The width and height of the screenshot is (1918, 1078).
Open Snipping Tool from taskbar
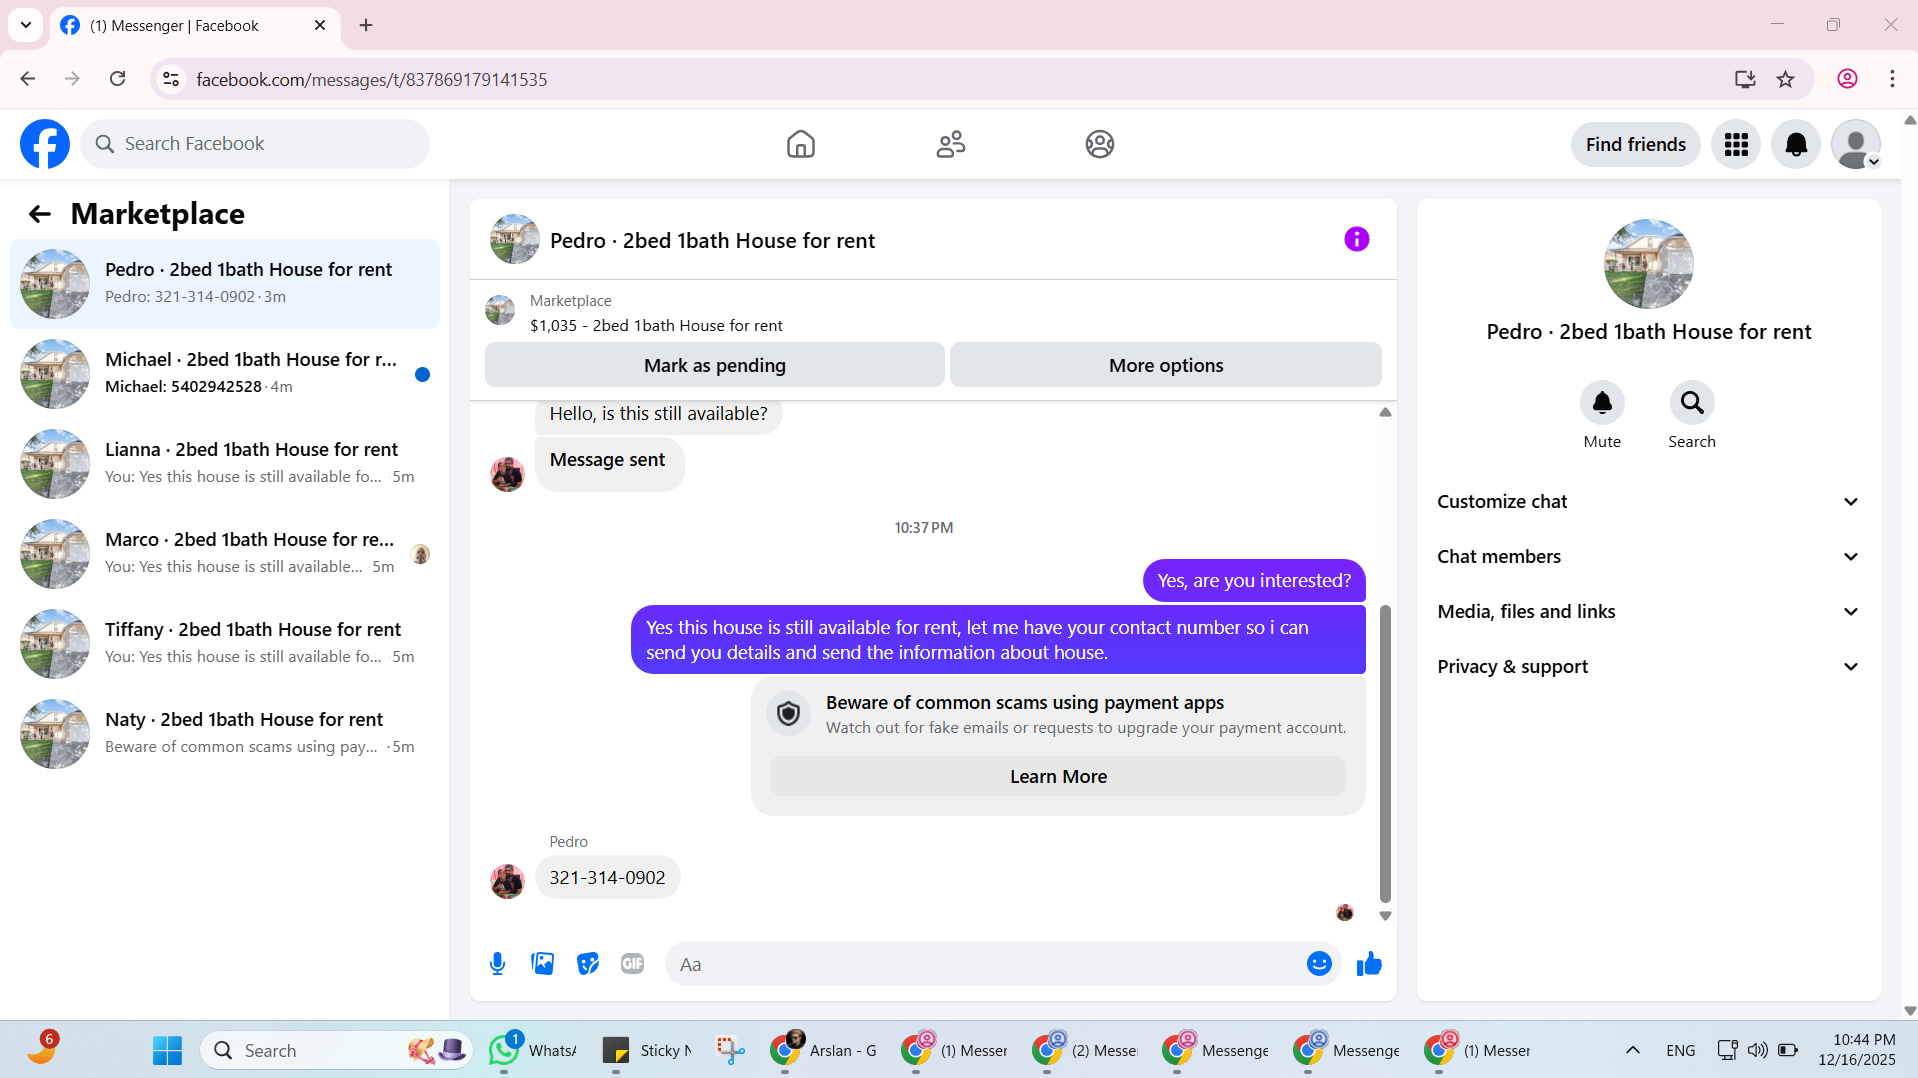(731, 1050)
